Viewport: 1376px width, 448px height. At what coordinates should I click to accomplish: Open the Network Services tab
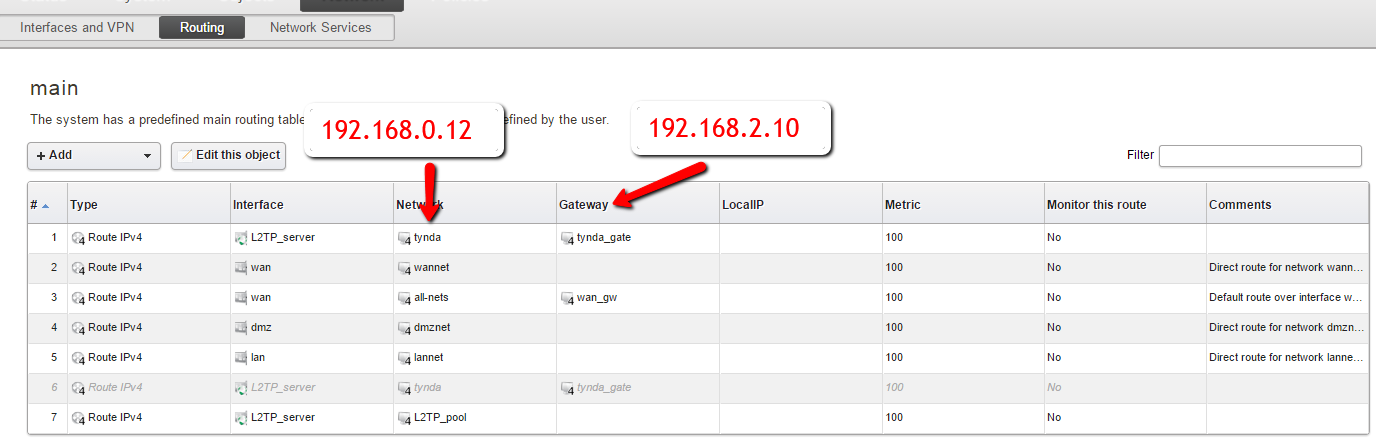[x=320, y=28]
